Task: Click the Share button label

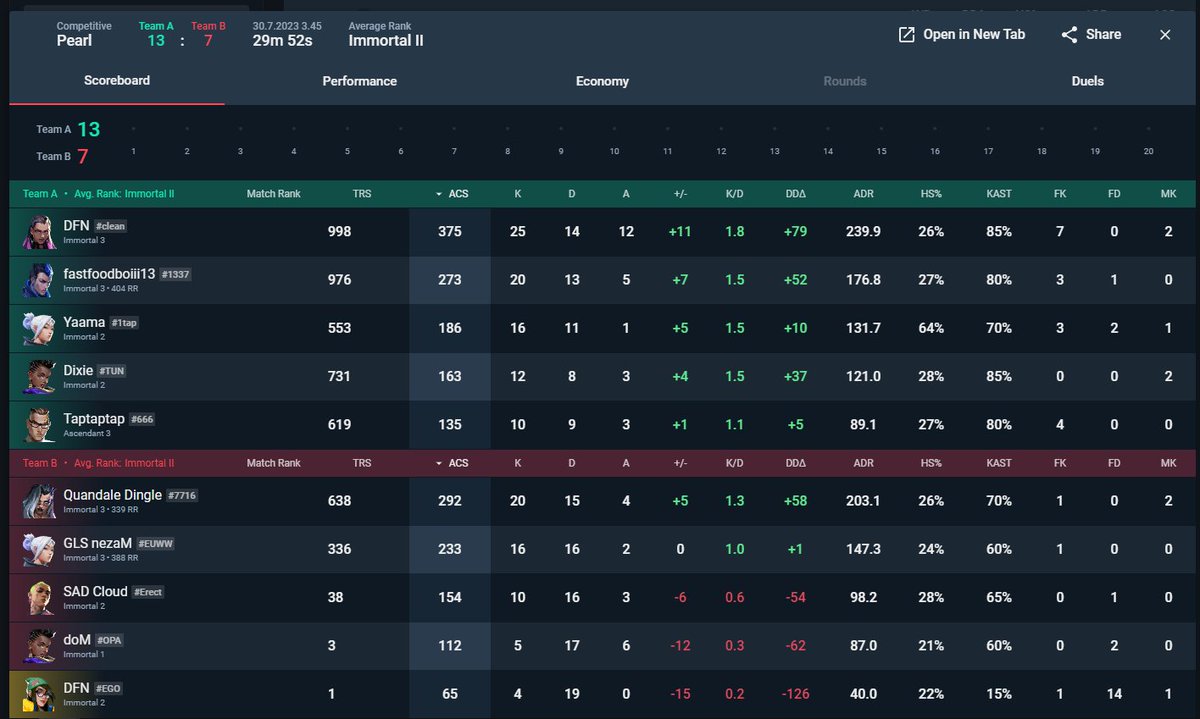Action: click(1103, 34)
